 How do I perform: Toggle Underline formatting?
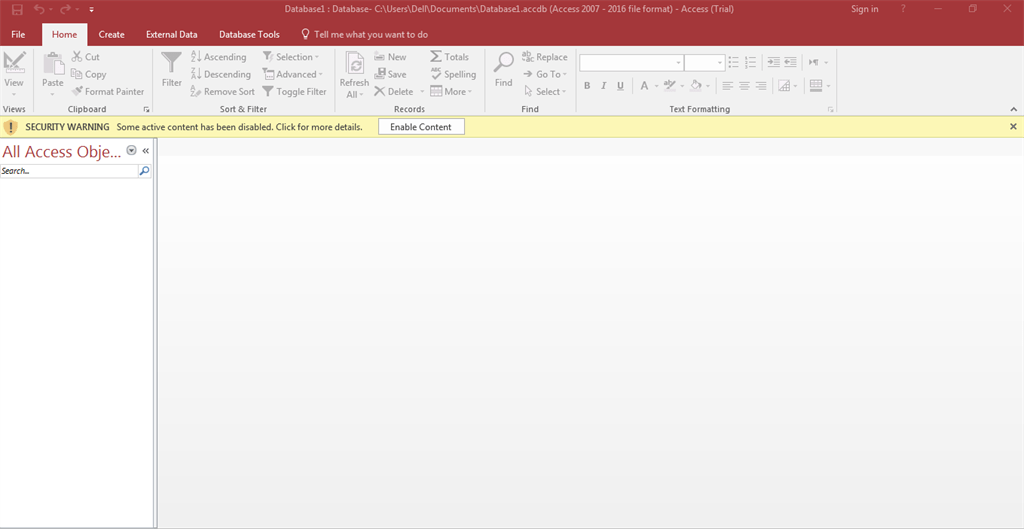coord(620,86)
